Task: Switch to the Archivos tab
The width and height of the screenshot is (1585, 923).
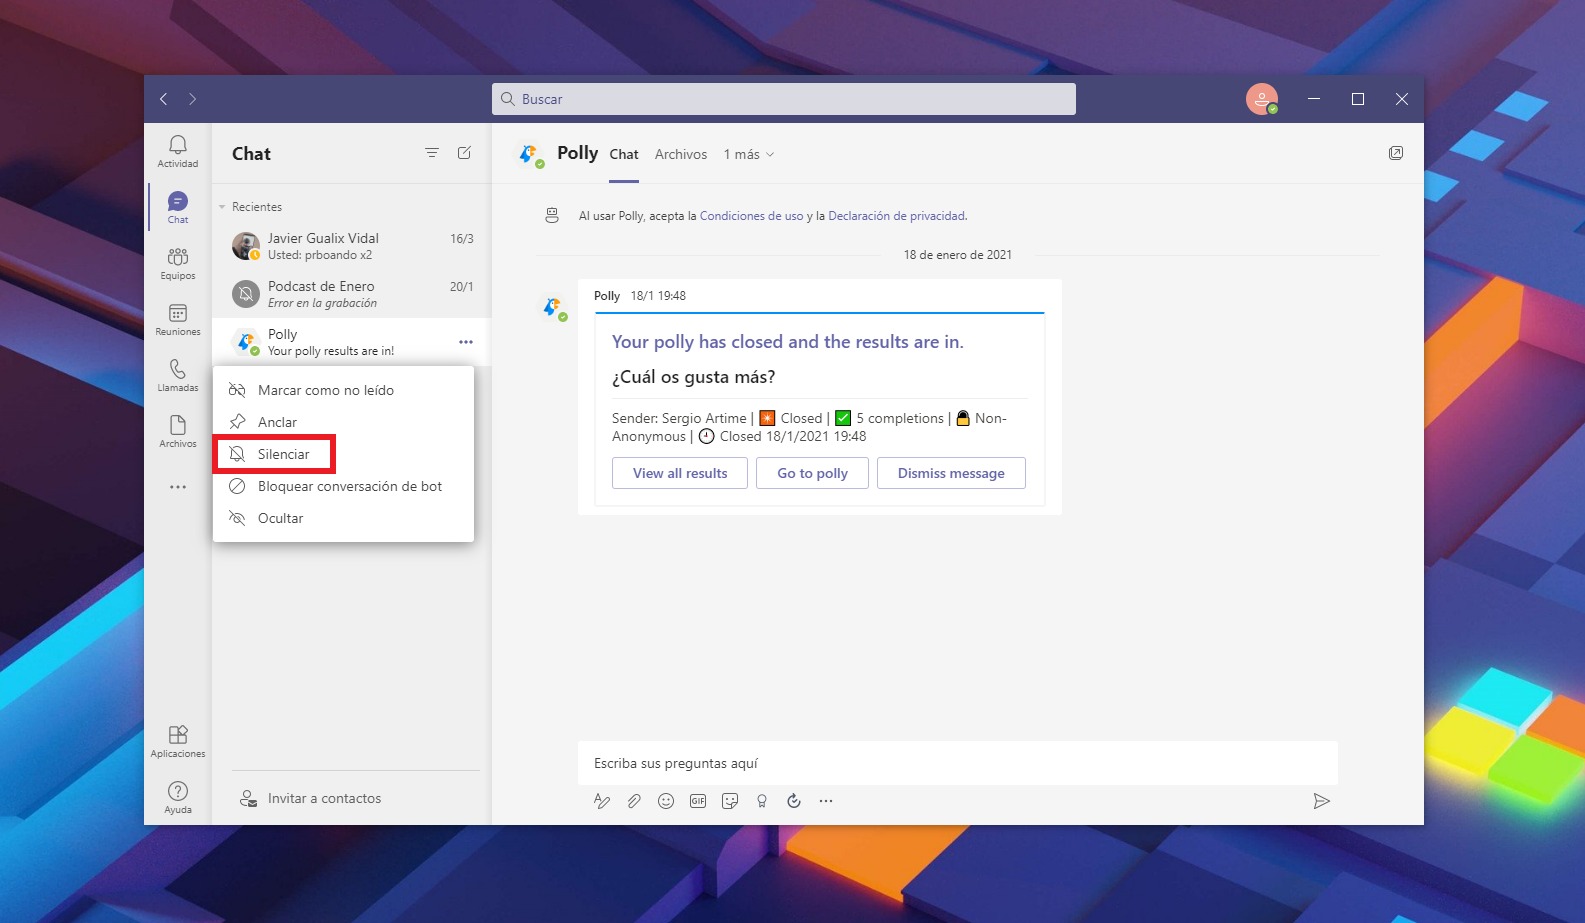Action: click(681, 154)
